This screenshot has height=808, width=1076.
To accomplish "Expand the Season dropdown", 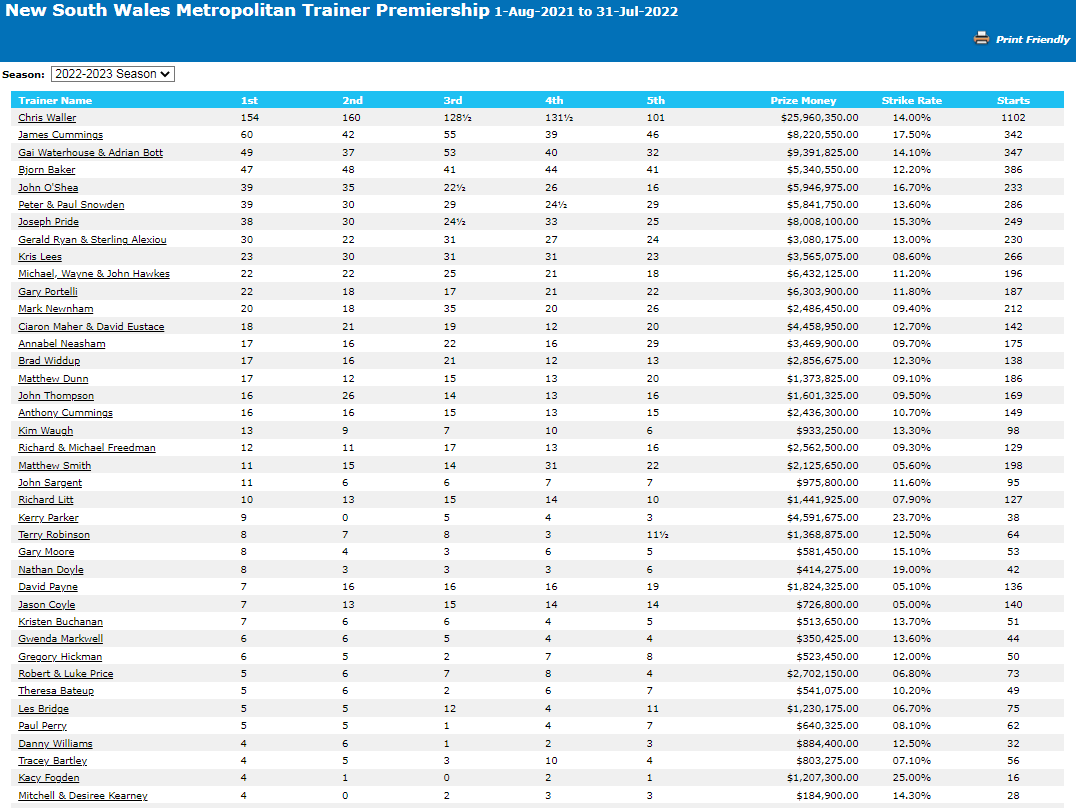I will point(112,74).
